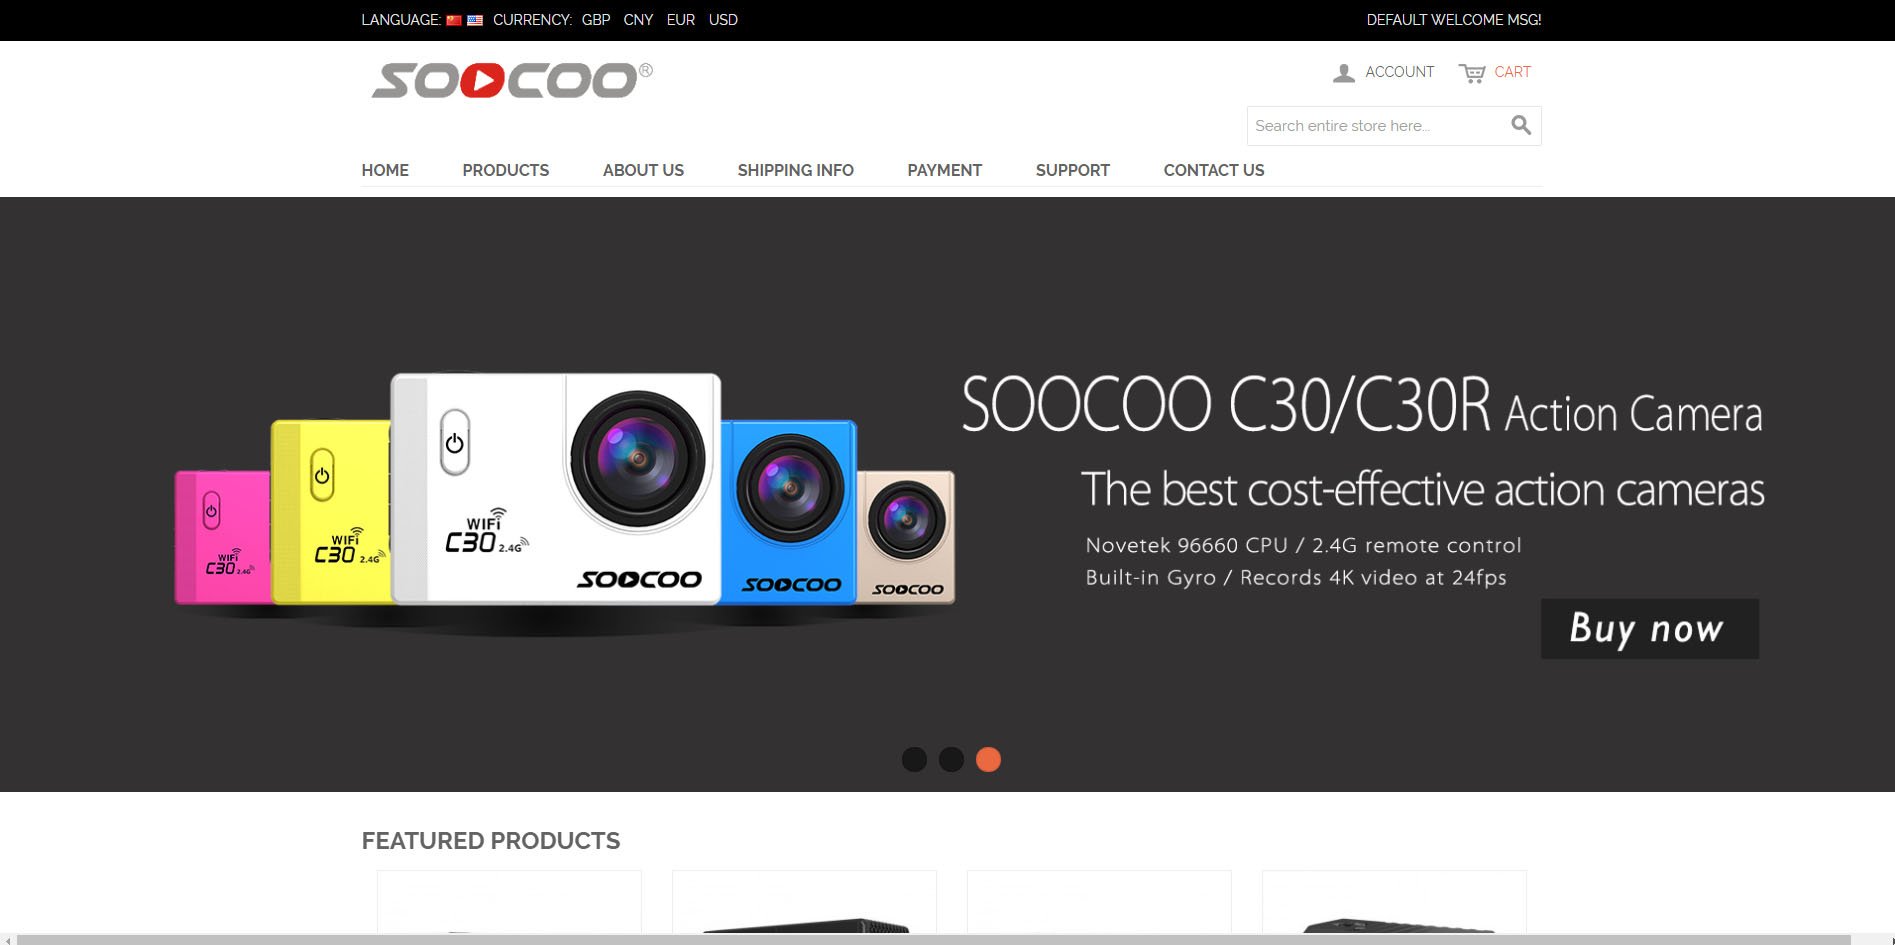Select the first carousel slide dot
1895x945 pixels.
tap(914, 759)
